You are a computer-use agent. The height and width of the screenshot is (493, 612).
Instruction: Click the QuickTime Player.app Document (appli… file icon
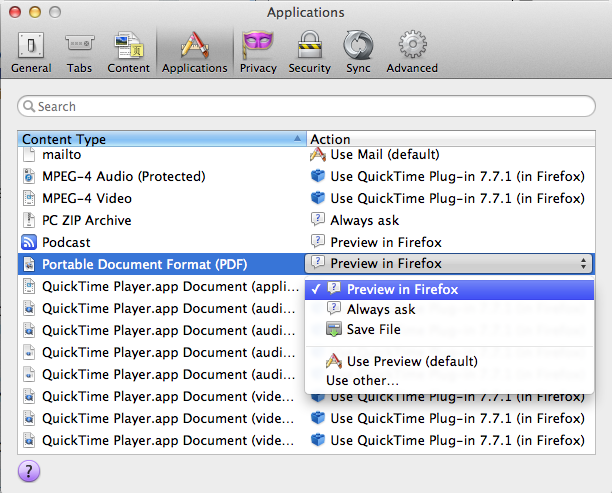(29, 286)
